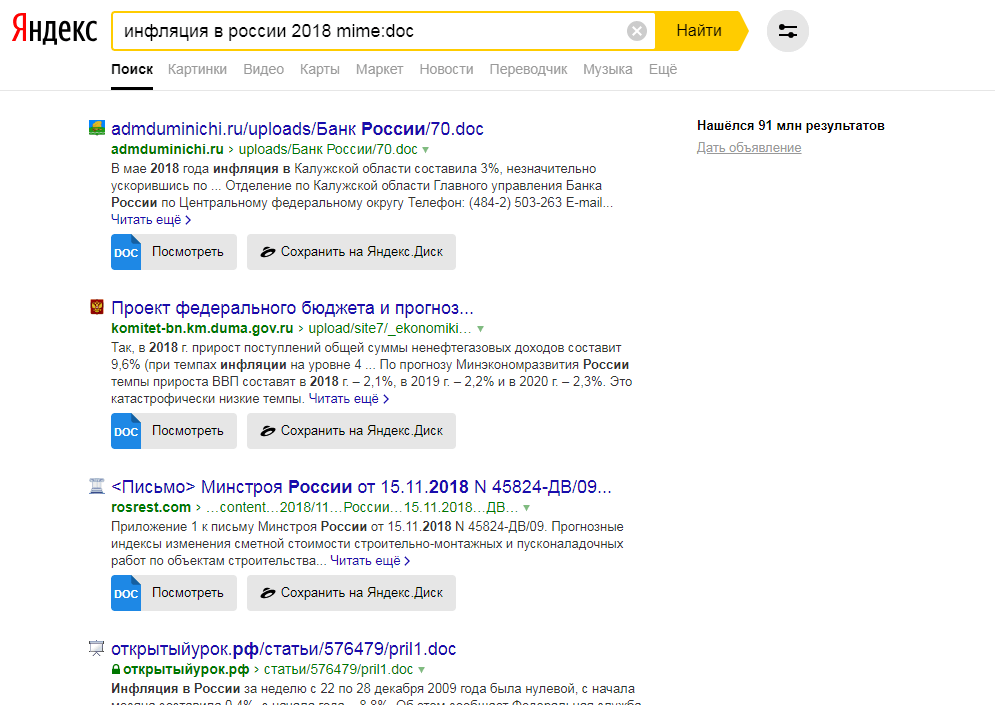Click the Яндекс.Диск icon in the rosrest.com save button
The width and height of the screenshot is (995, 705).
pos(268,593)
